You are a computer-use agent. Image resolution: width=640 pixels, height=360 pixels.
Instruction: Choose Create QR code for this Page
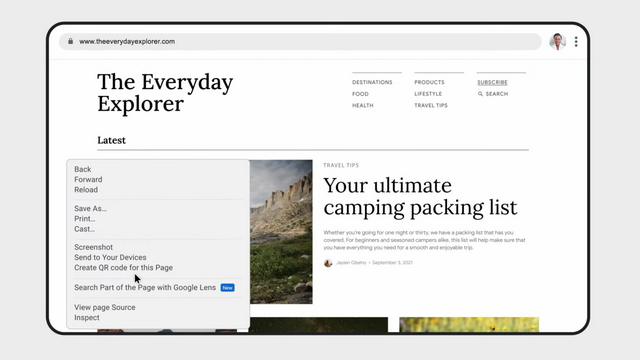pyautogui.click(x=123, y=268)
